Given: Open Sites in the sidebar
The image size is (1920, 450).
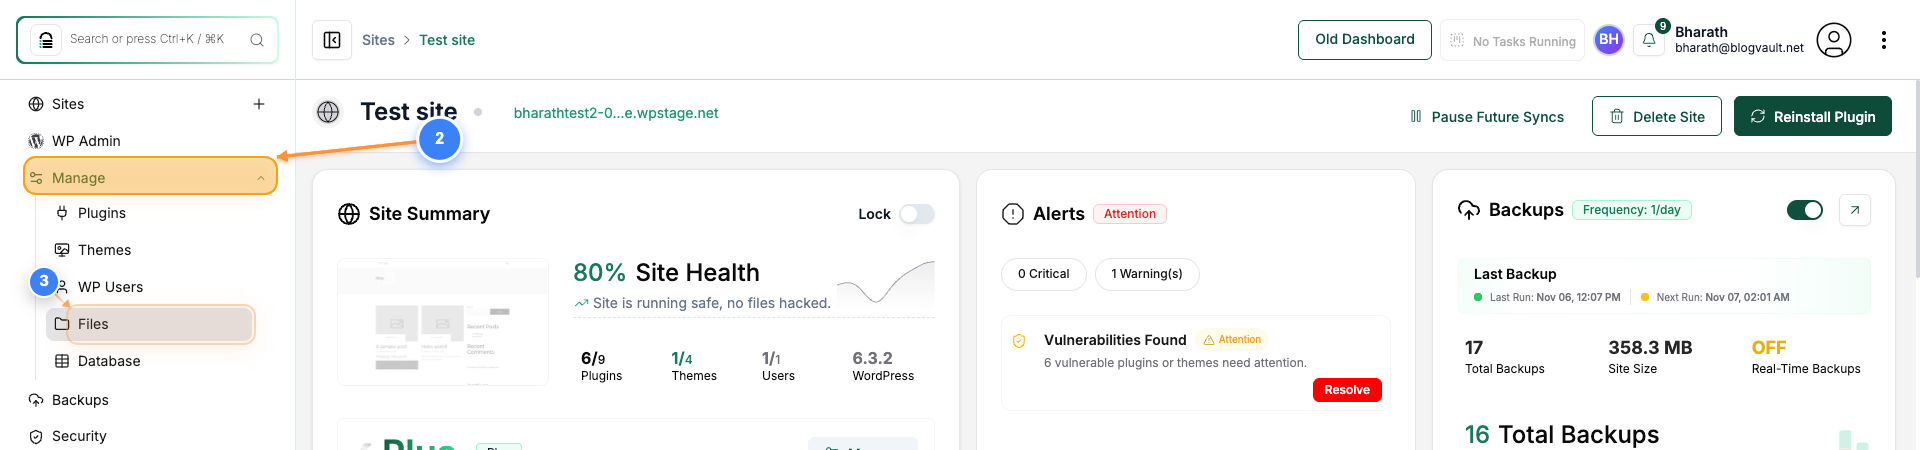Looking at the screenshot, I should click(x=68, y=104).
